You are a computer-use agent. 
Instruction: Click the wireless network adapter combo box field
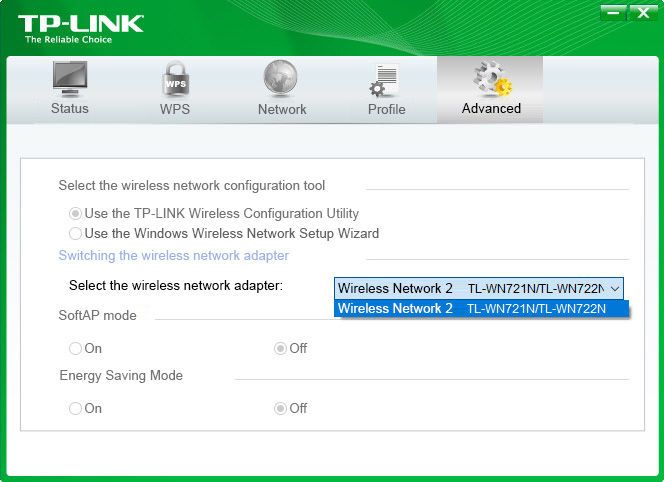(x=470, y=288)
